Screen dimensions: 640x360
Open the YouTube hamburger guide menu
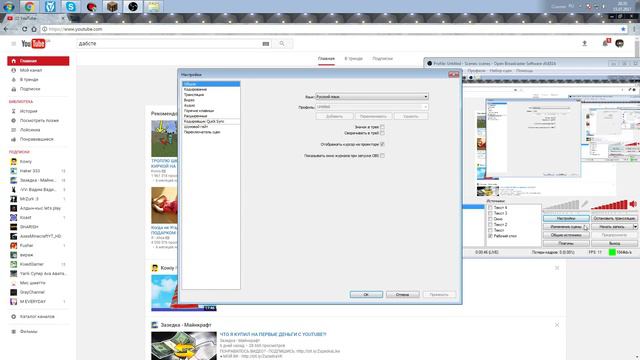pos(13,43)
